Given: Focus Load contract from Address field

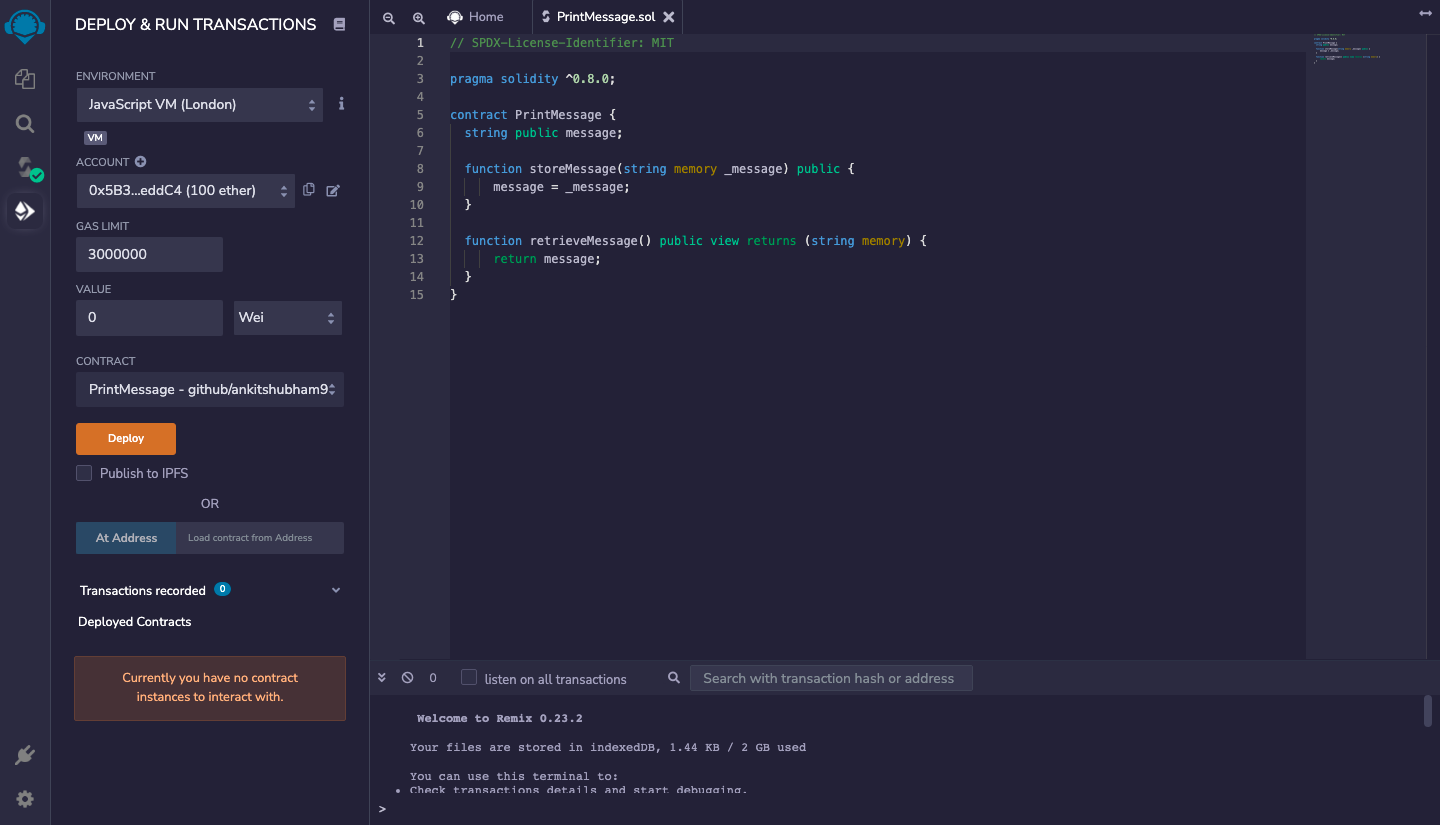Looking at the screenshot, I should point(260,537).
